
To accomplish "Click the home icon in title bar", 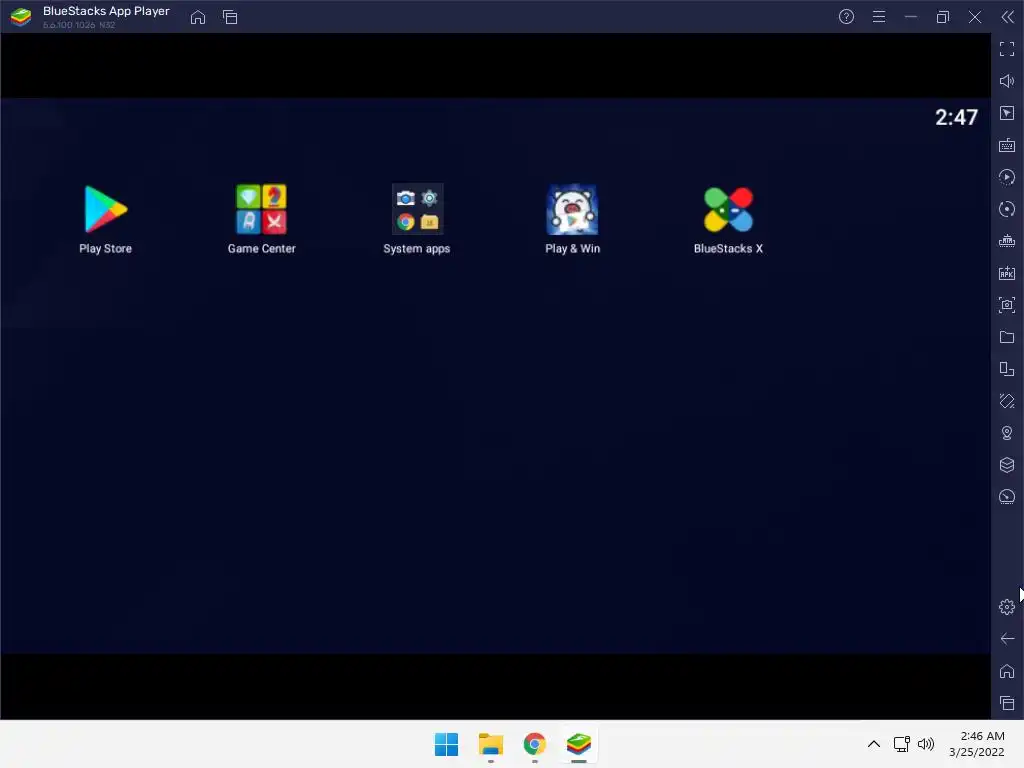I will click(x=198, y=17).
